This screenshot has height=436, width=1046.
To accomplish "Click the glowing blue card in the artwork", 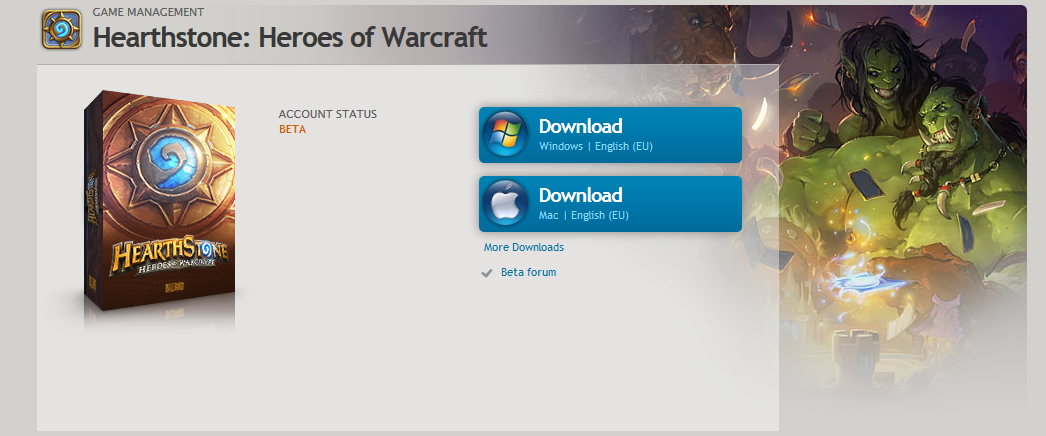I will [865, 281].
